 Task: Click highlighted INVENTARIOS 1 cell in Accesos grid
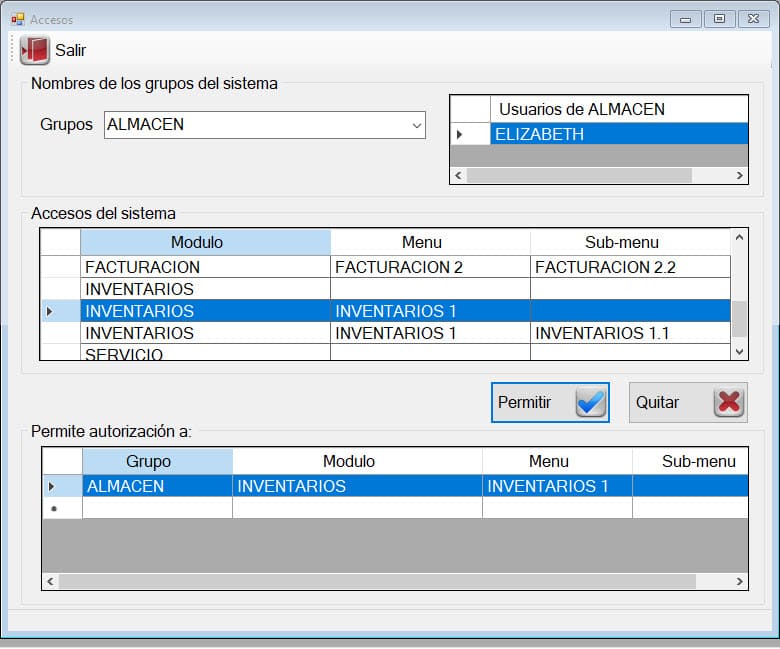click(430, 311)
